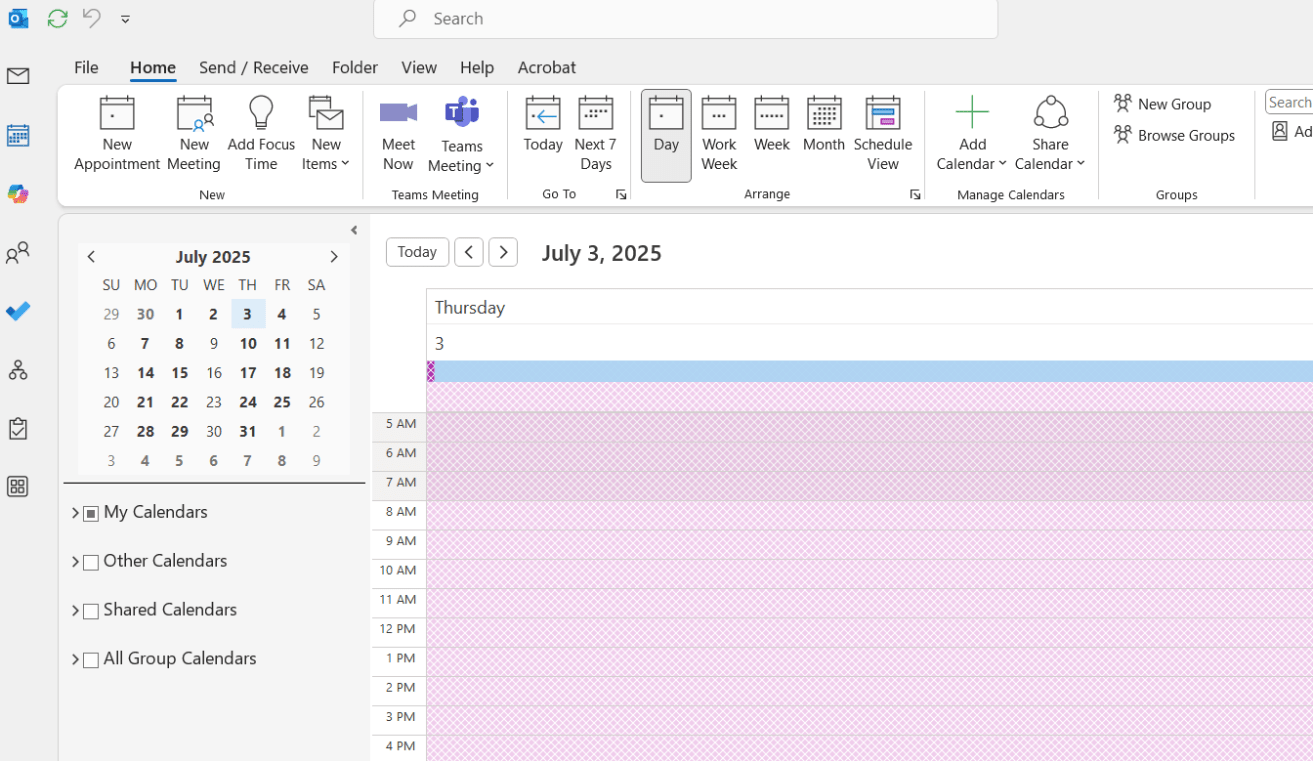Open Customize Quick Access Toolbar dropdown
The image size is (1313, 761).
pyautogui.click(x=125, y=19)
